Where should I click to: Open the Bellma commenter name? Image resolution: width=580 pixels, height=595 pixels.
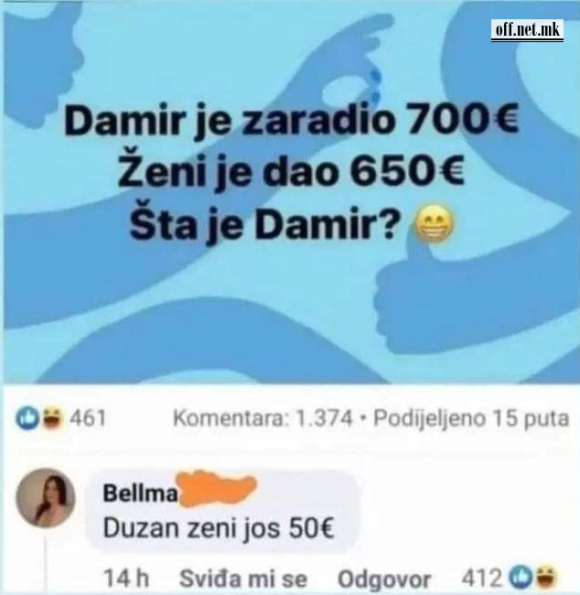pyautogui.click(x=140, y=493)
